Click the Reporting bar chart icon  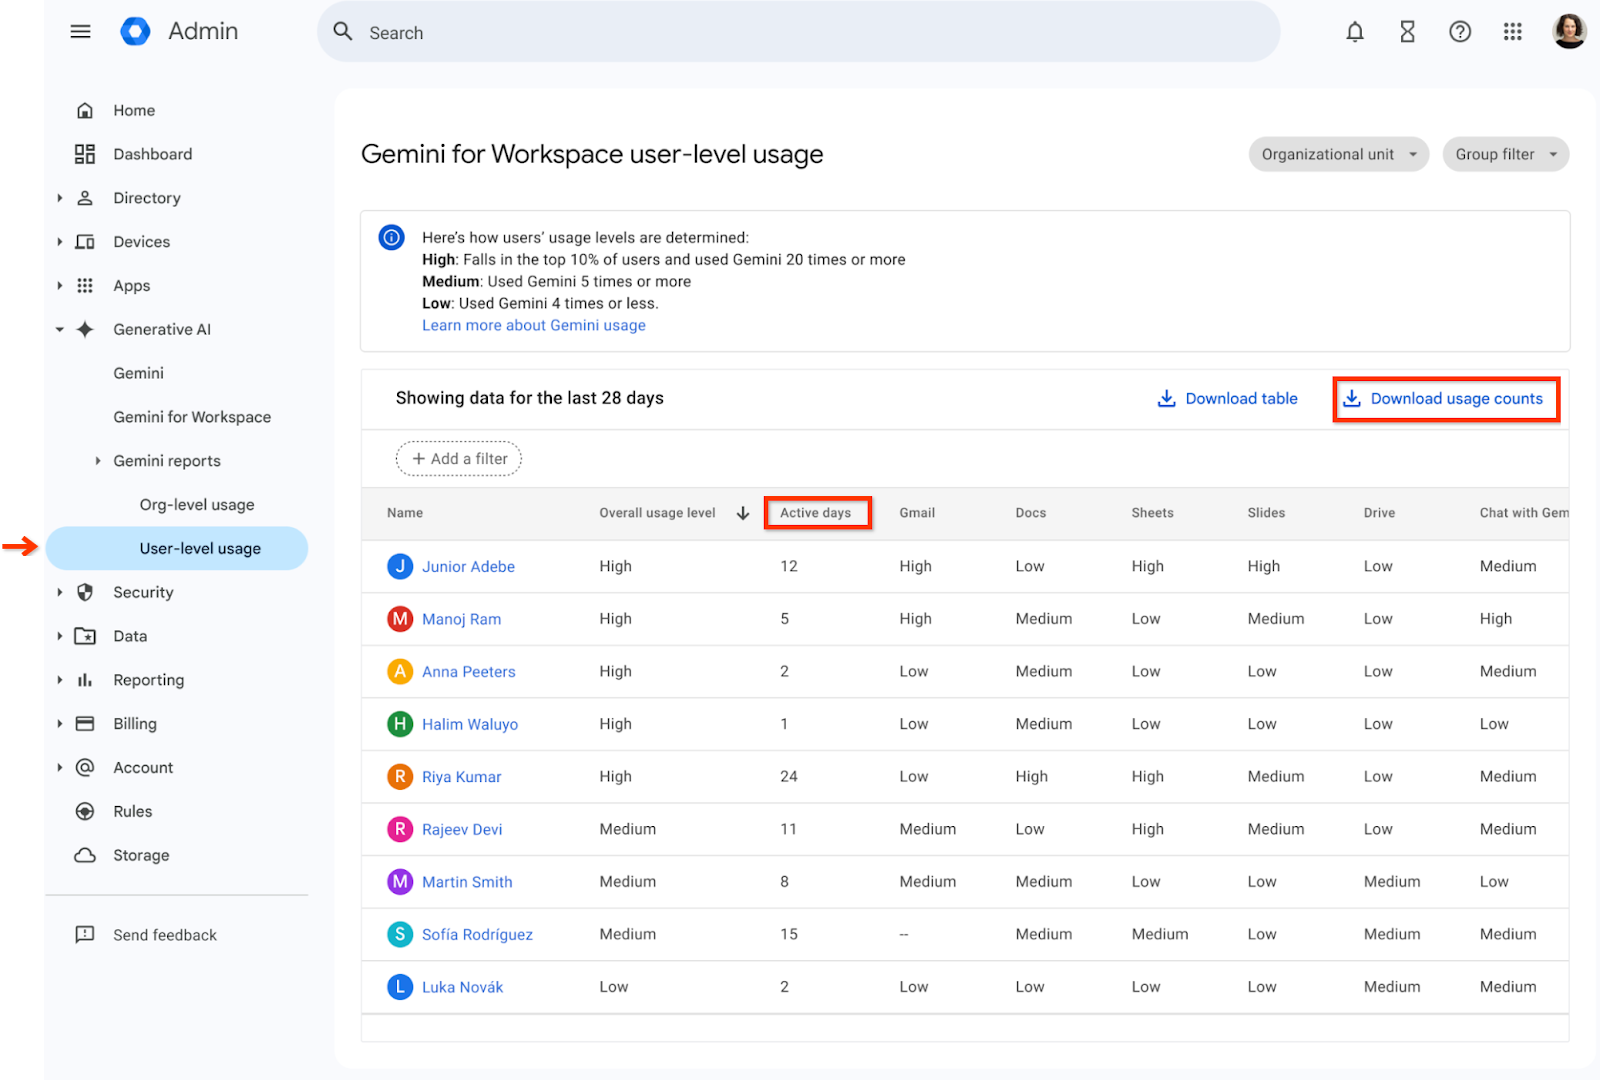[x=85, y=680]
